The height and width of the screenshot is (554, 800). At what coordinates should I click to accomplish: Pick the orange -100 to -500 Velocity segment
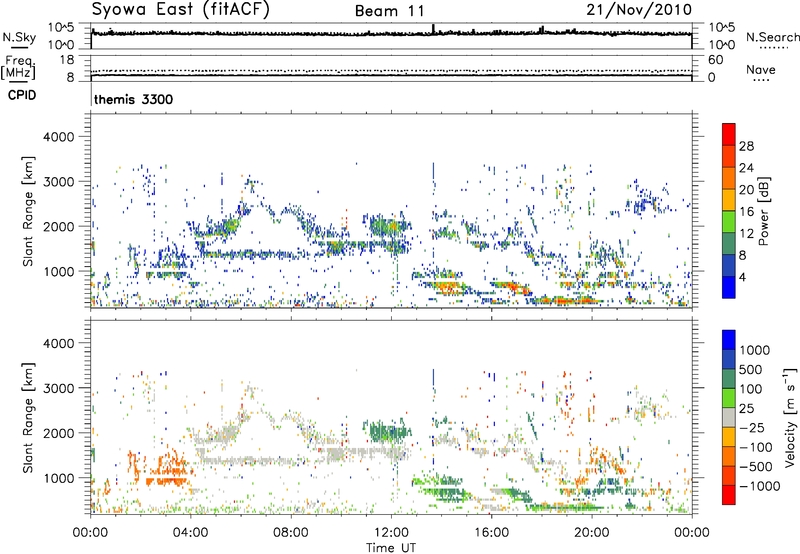pos(729,457)
